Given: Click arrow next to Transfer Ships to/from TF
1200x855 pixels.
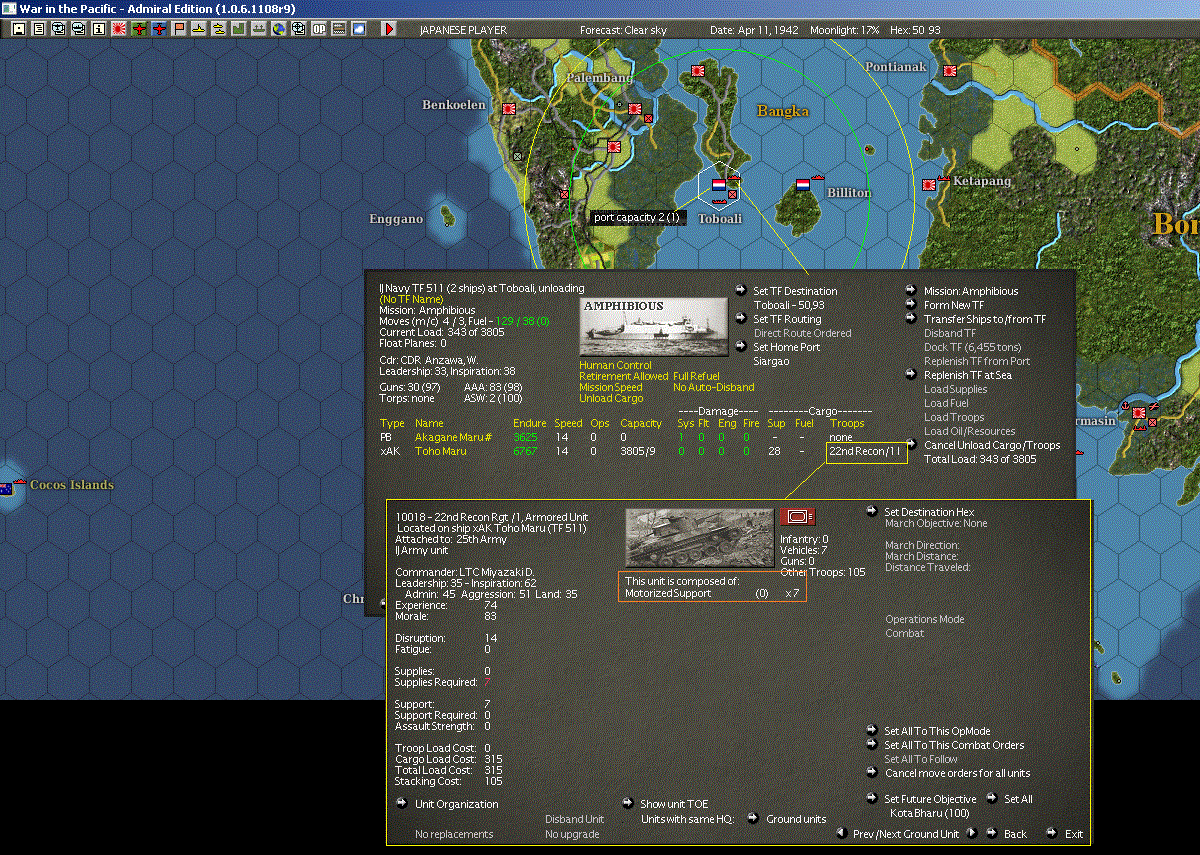Looking at the screenshot, I should (911, 319).
